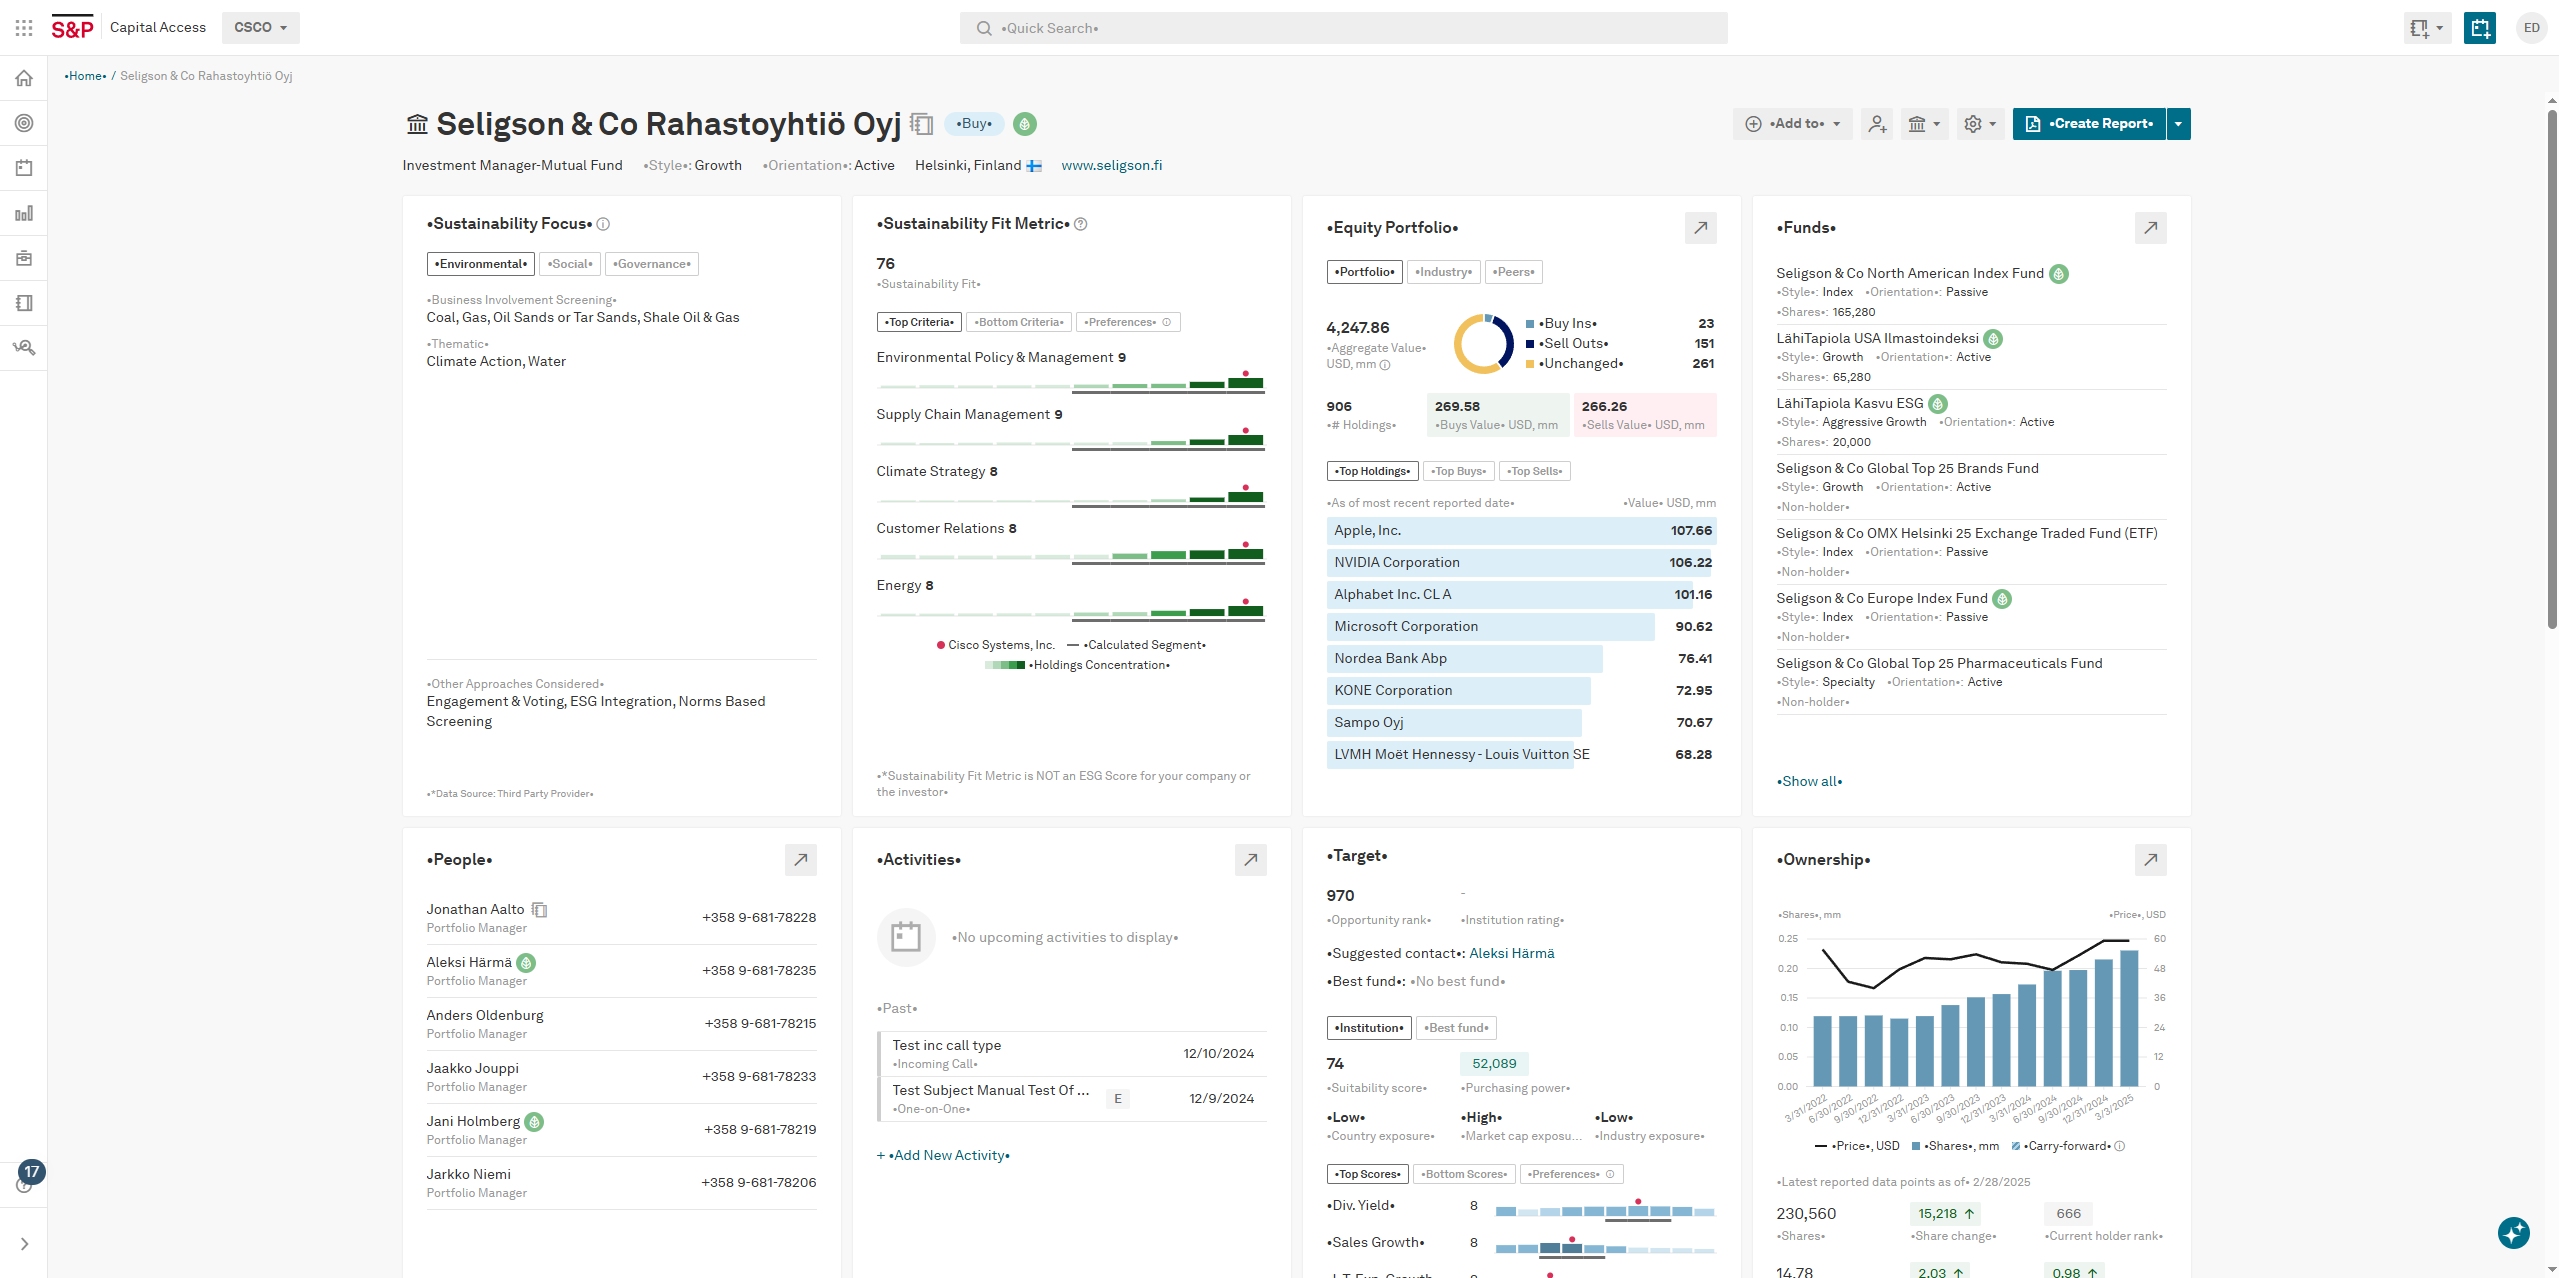Open the calendar icon in left sidebar

24,168
